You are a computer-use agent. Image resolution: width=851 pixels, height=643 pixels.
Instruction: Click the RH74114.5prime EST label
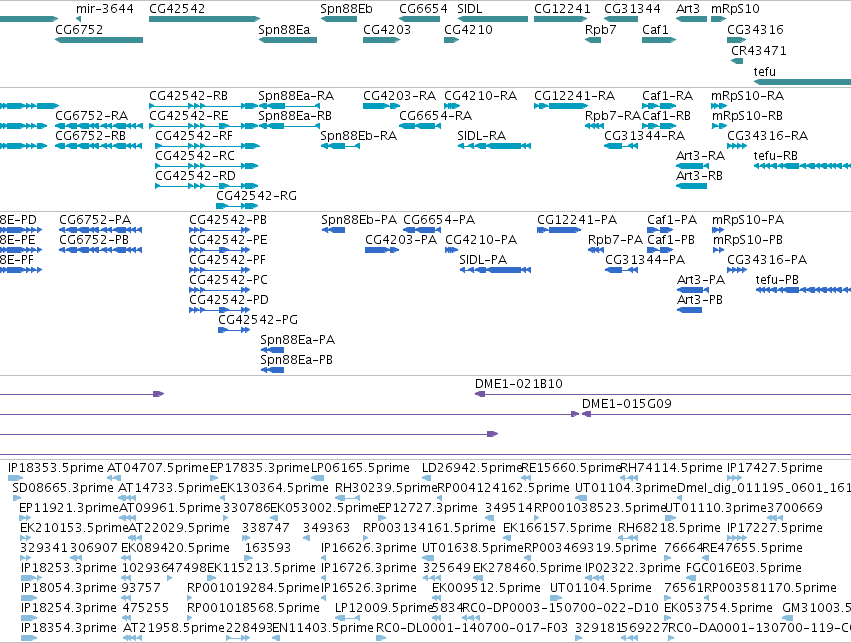pos(671,468)
